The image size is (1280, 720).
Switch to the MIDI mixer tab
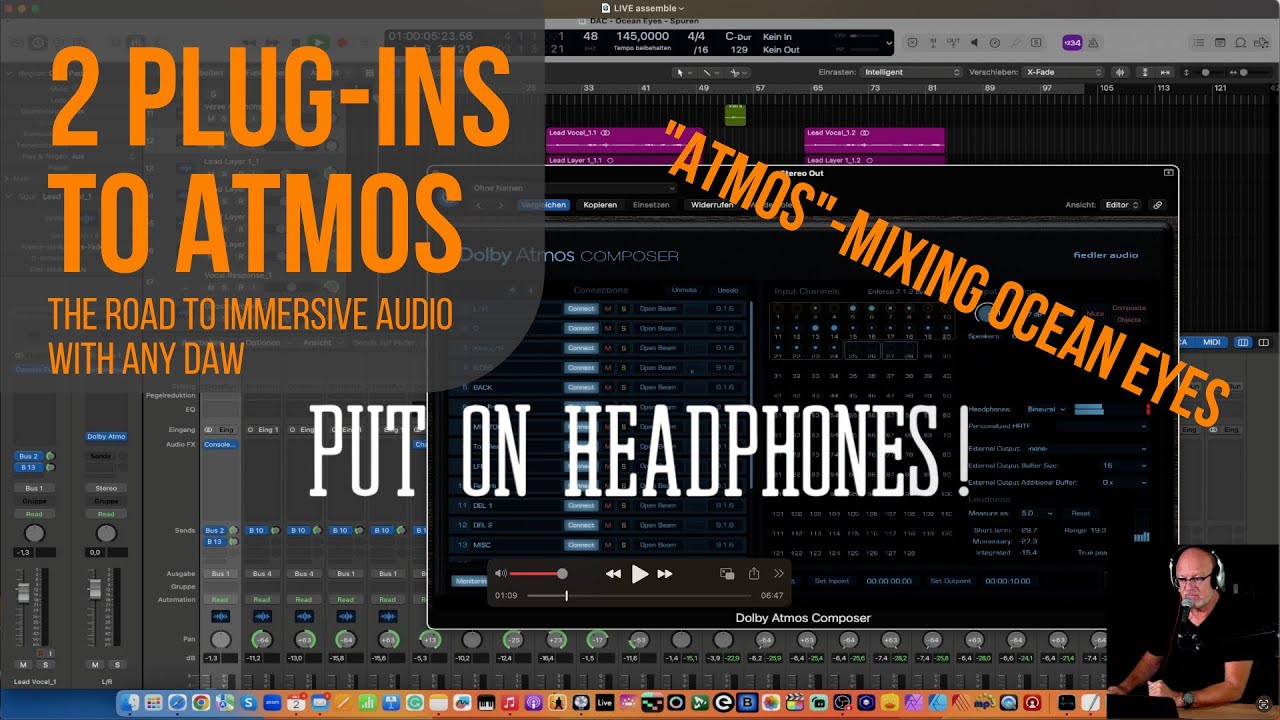[1211, 342]
